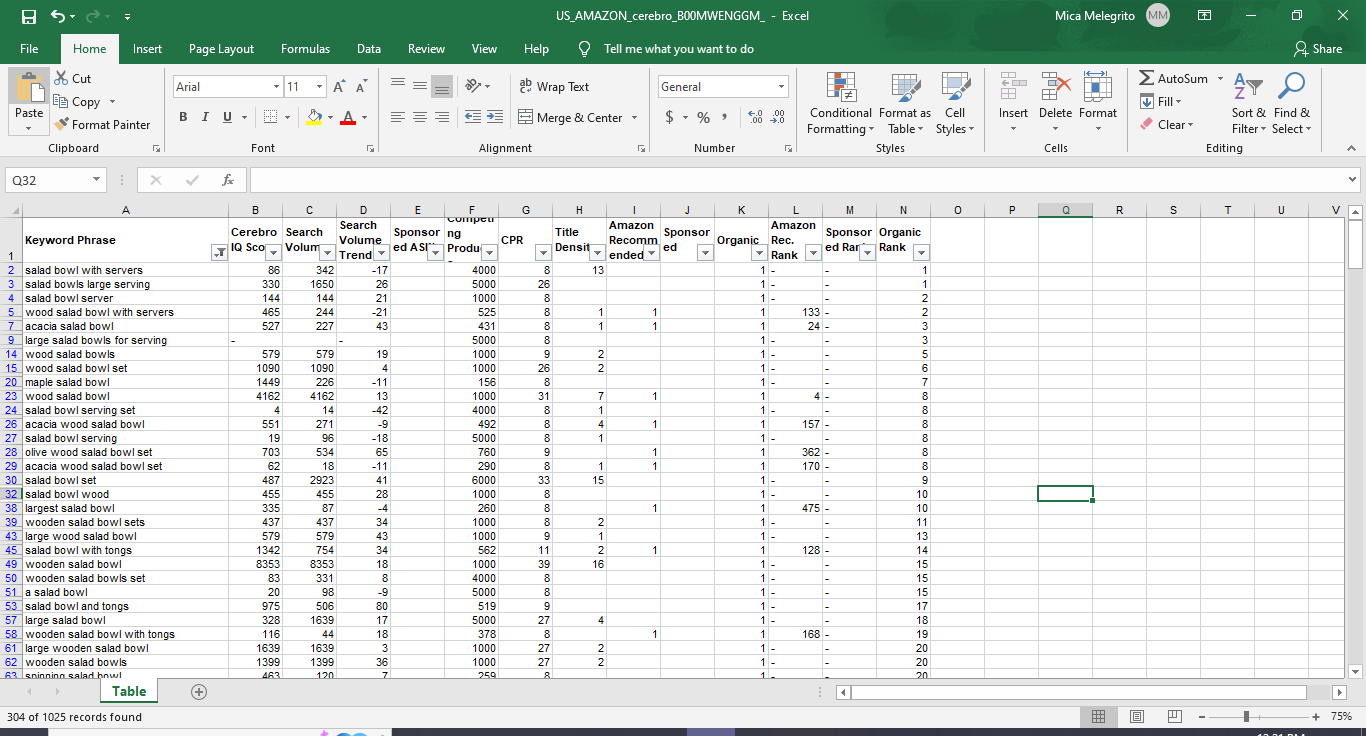Click the Insert Function fx icon
This screenshot has width=1366, height=736.
[x=228, y=180]
